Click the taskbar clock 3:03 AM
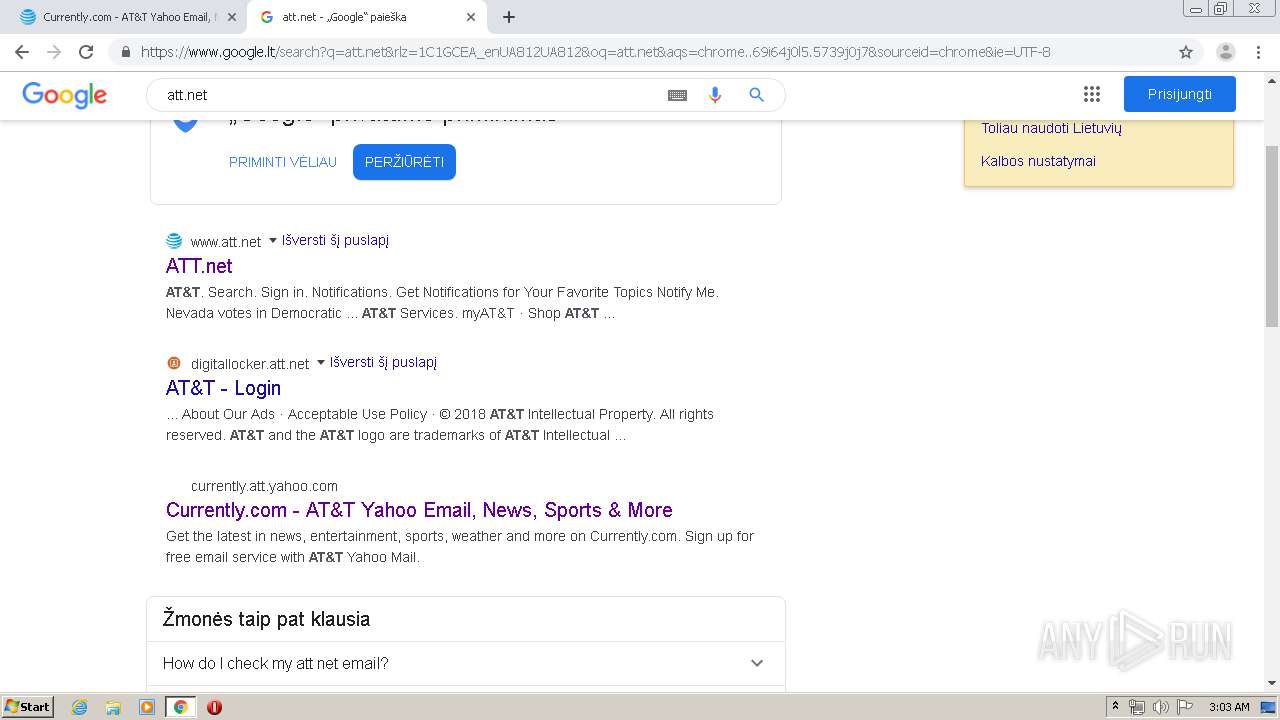The width and height of the screenshot is (1280, 720). click(1229, 707)
